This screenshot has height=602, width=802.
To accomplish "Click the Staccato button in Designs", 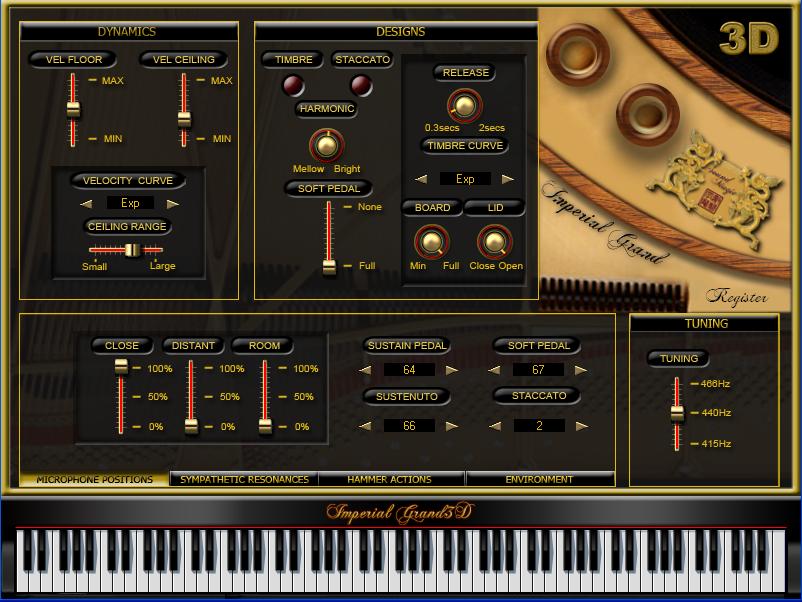I will [362, 59].
